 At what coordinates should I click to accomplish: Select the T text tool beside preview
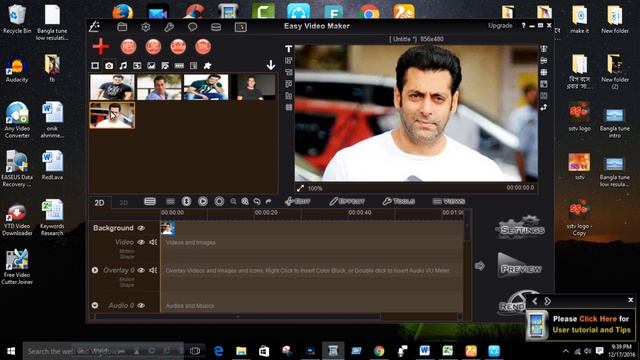point(289,49)
